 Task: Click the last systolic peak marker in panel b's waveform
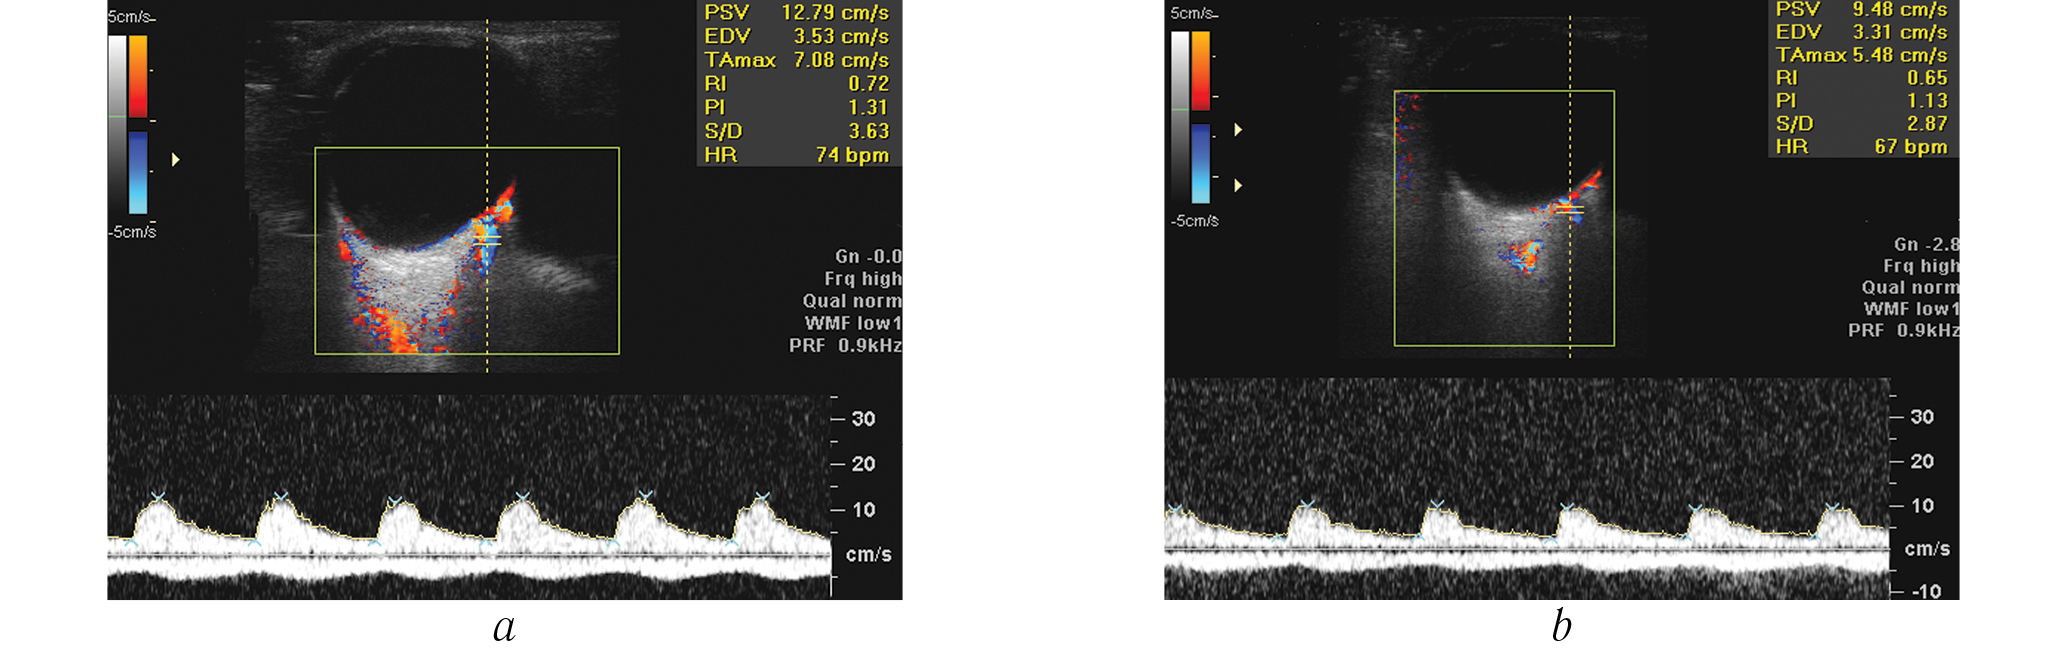[x=1832, y=507]
